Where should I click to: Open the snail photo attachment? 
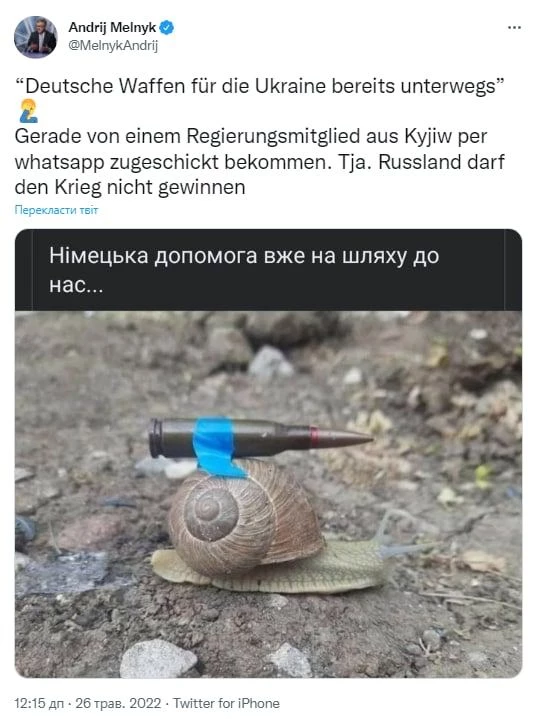point(268,494)
